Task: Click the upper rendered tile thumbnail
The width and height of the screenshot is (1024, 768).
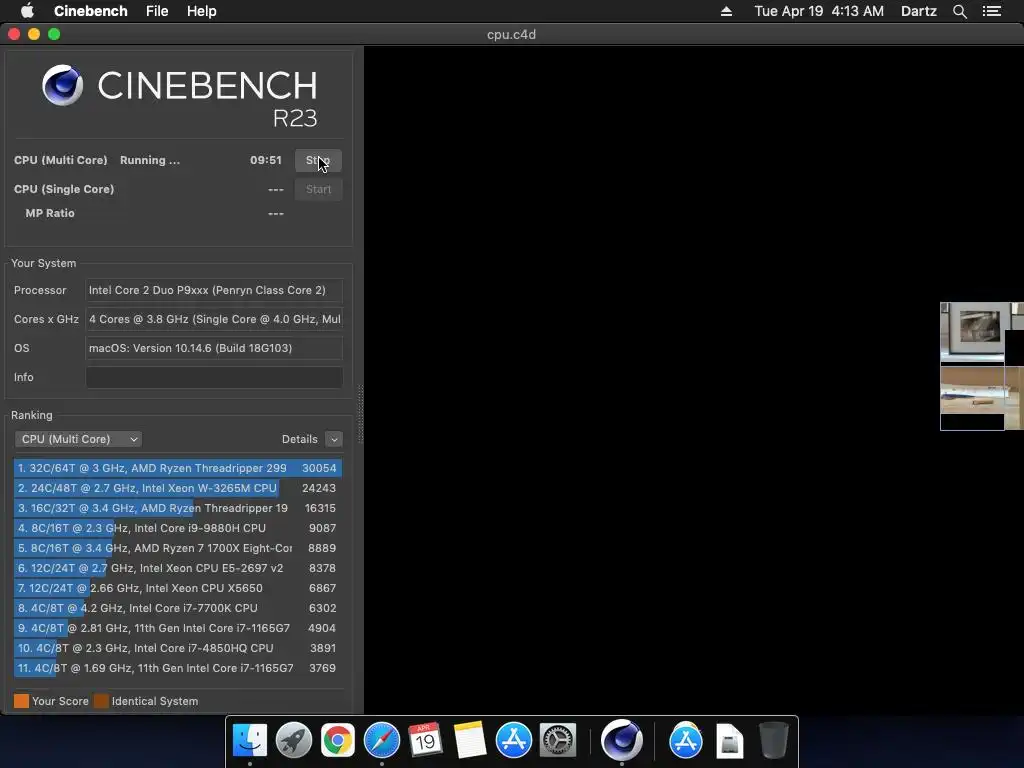Action: (x=972, y=331)
